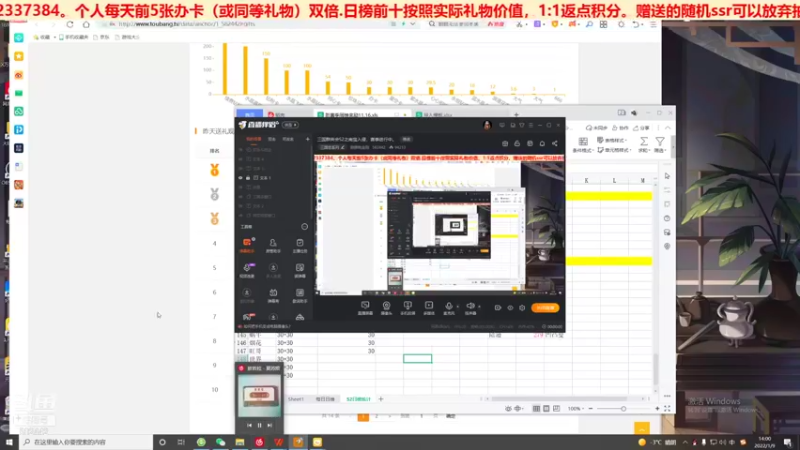Image resolution: width=800 pixels, height=450 pixels.
Task: Add a new scene with the plus icon
Action: pyautogui.click(x=307, y=139)
